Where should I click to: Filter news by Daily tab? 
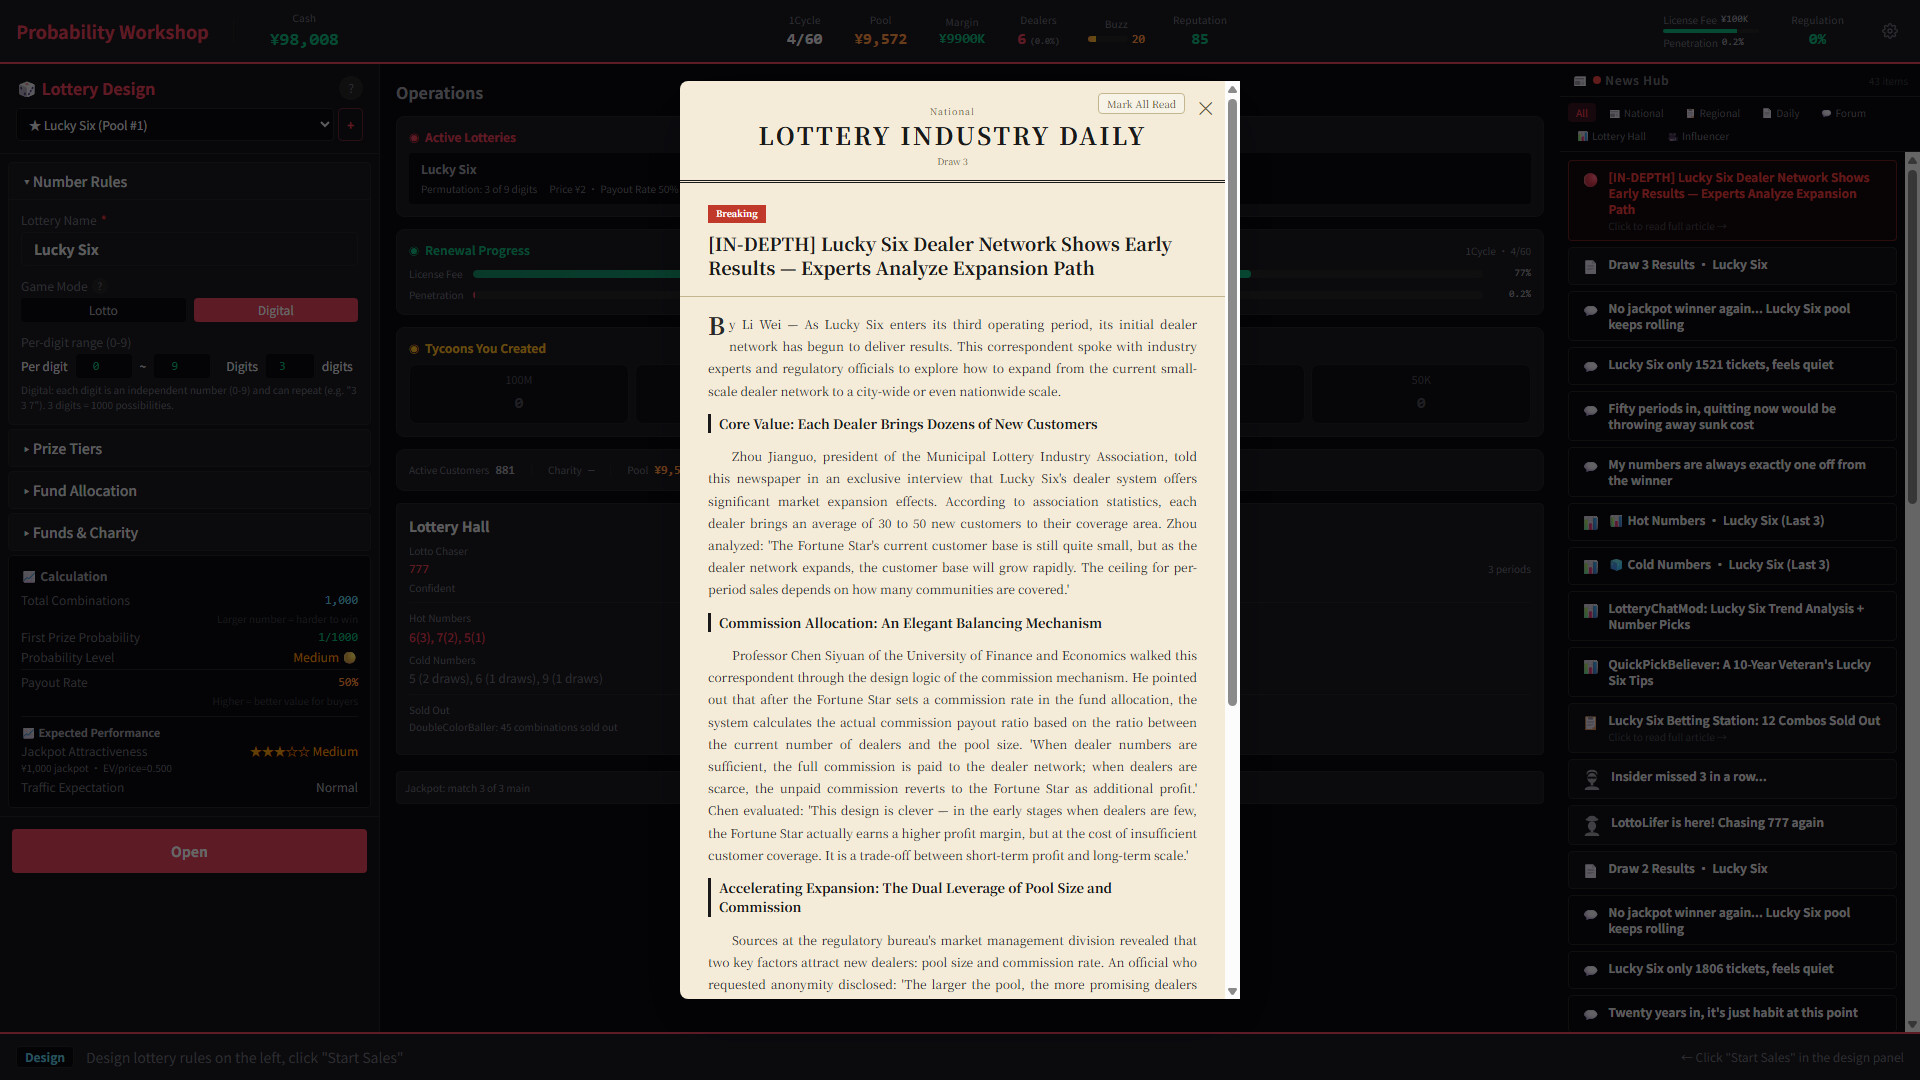pos(1781,113)
